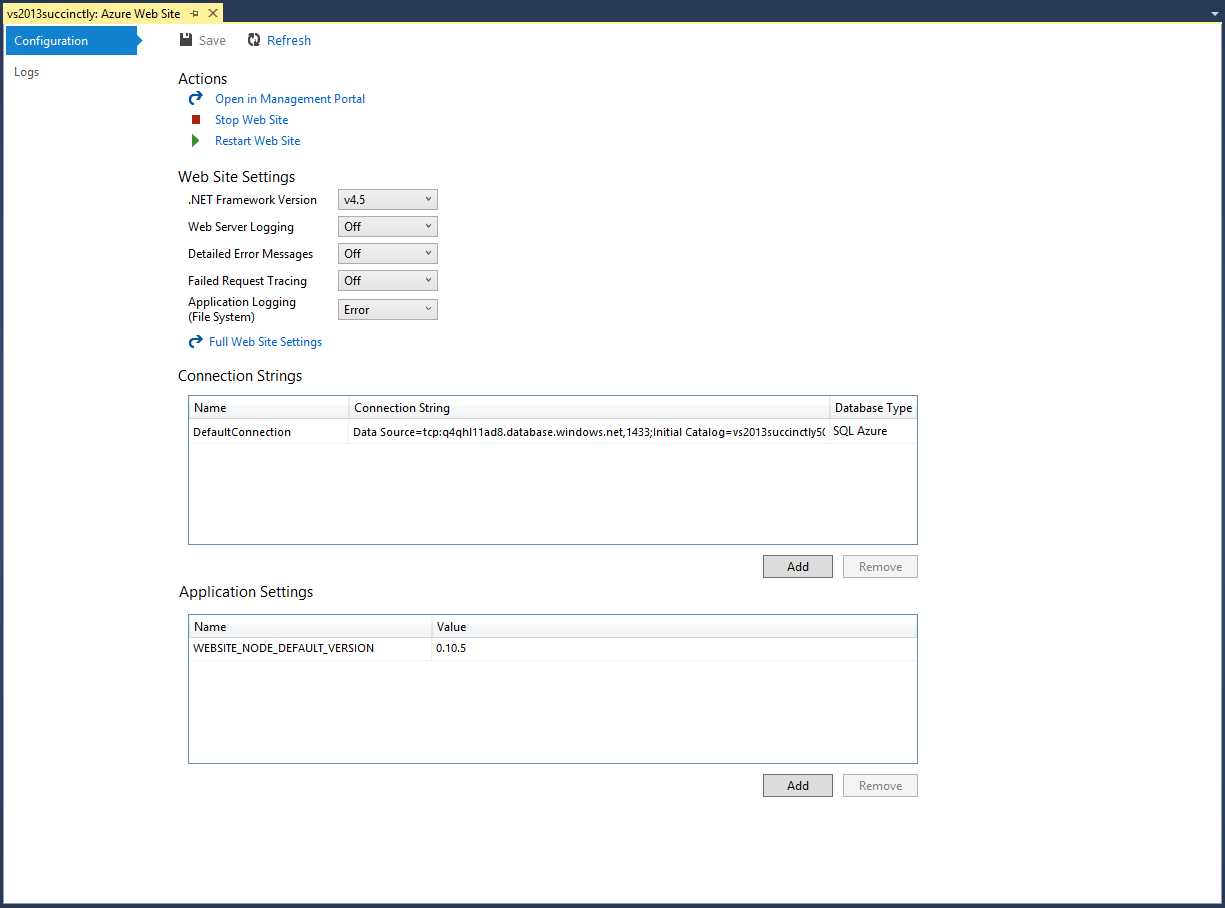Click the Open in Management Portal arrow icon
The image size is (1225, 908).
tap(195, 98)
